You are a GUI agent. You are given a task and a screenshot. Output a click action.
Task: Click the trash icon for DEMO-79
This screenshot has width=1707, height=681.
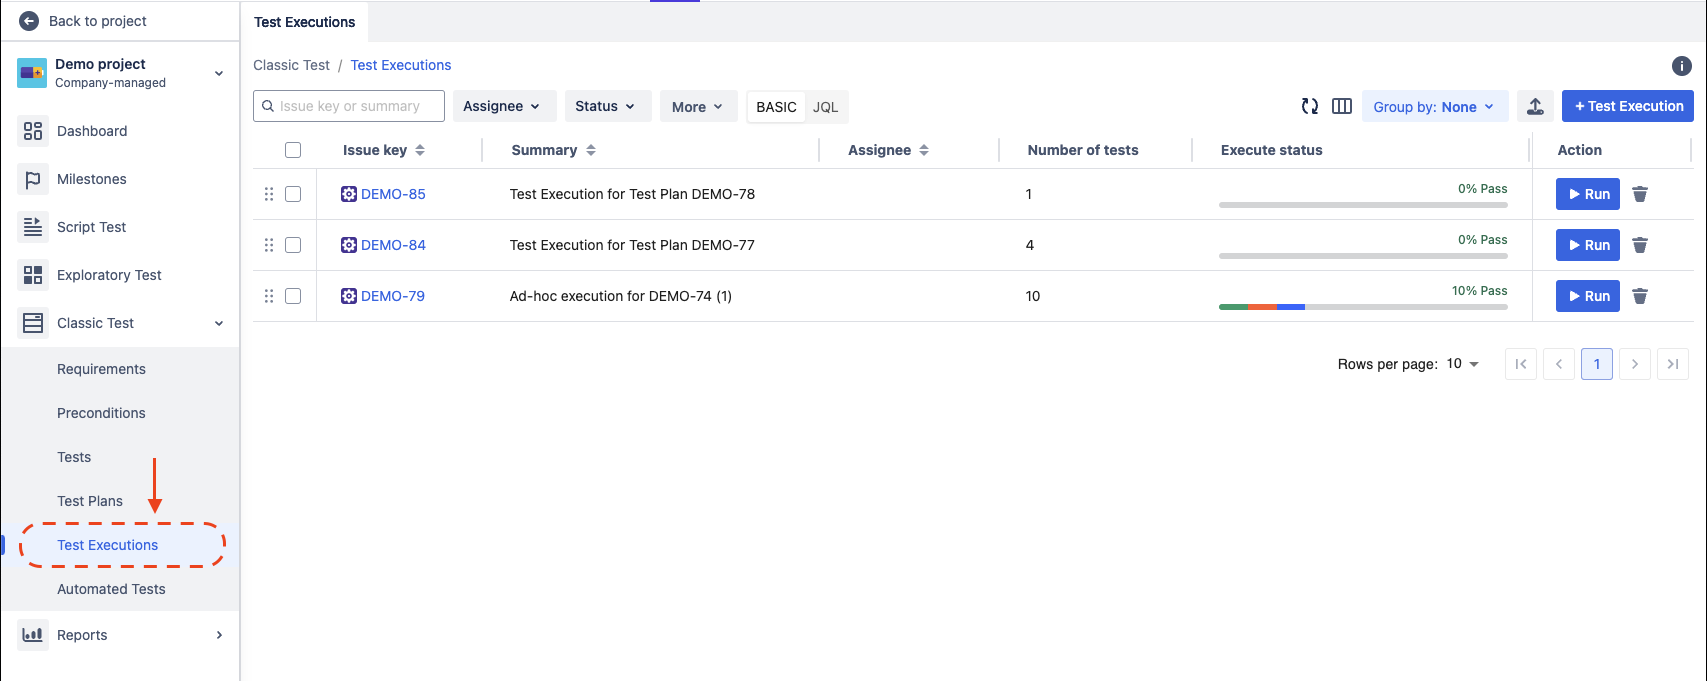point(1640,296)
